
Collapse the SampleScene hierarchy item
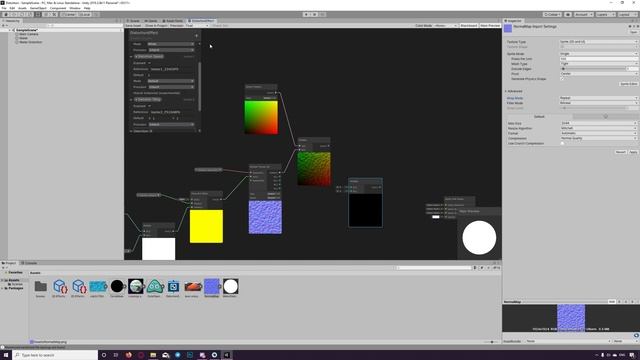point(10,30)
